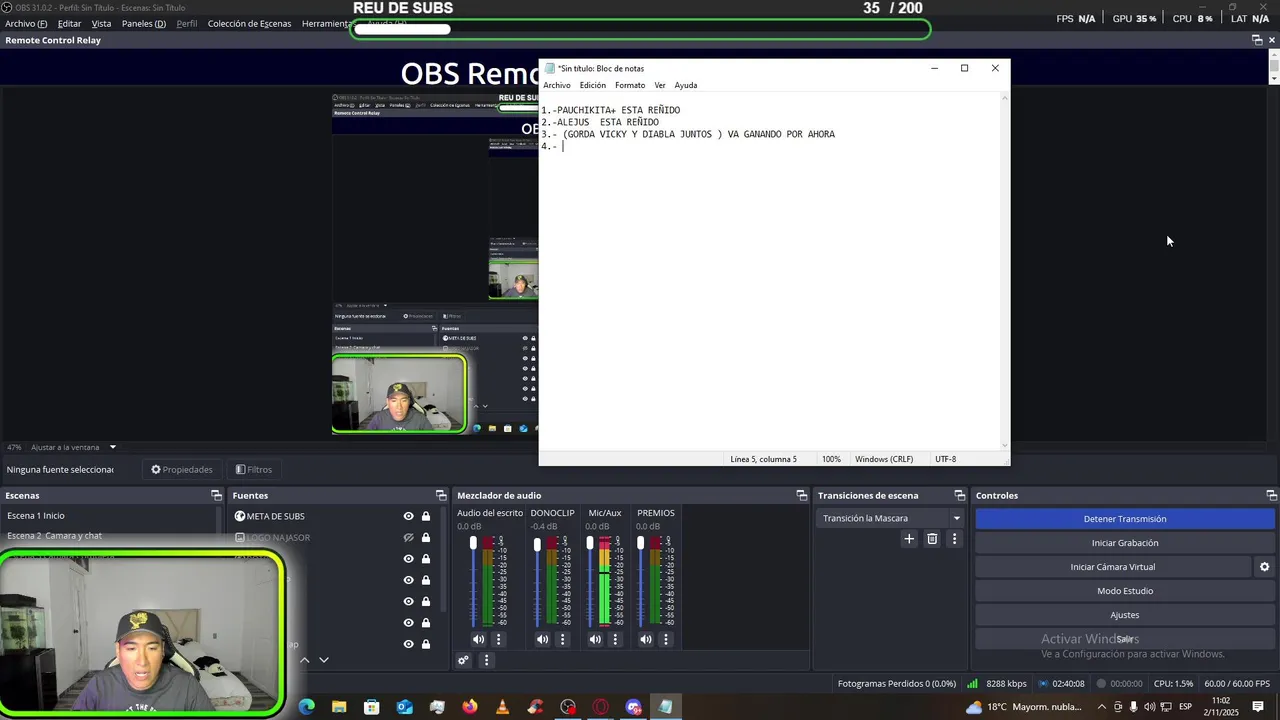The width and height of the screenshot is (1280, 720).
Task: Mute the DONOCLIP audio channel
Action: click(542, 640)
